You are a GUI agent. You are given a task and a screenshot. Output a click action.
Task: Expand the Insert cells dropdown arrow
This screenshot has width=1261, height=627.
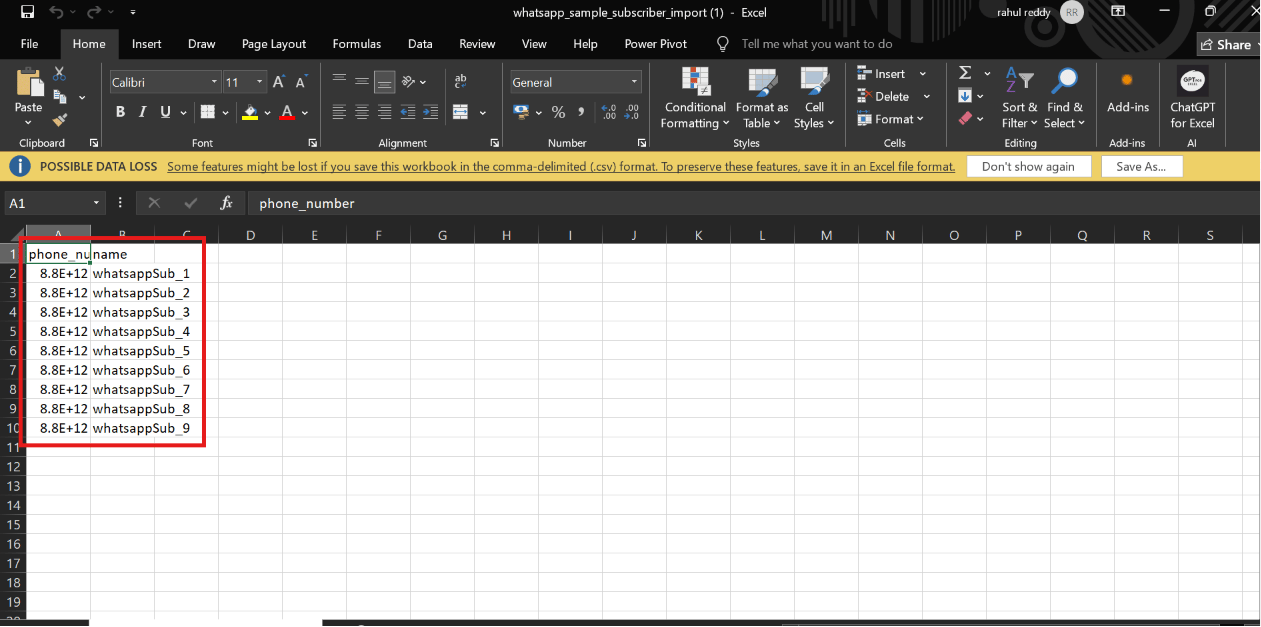[922, 74]
